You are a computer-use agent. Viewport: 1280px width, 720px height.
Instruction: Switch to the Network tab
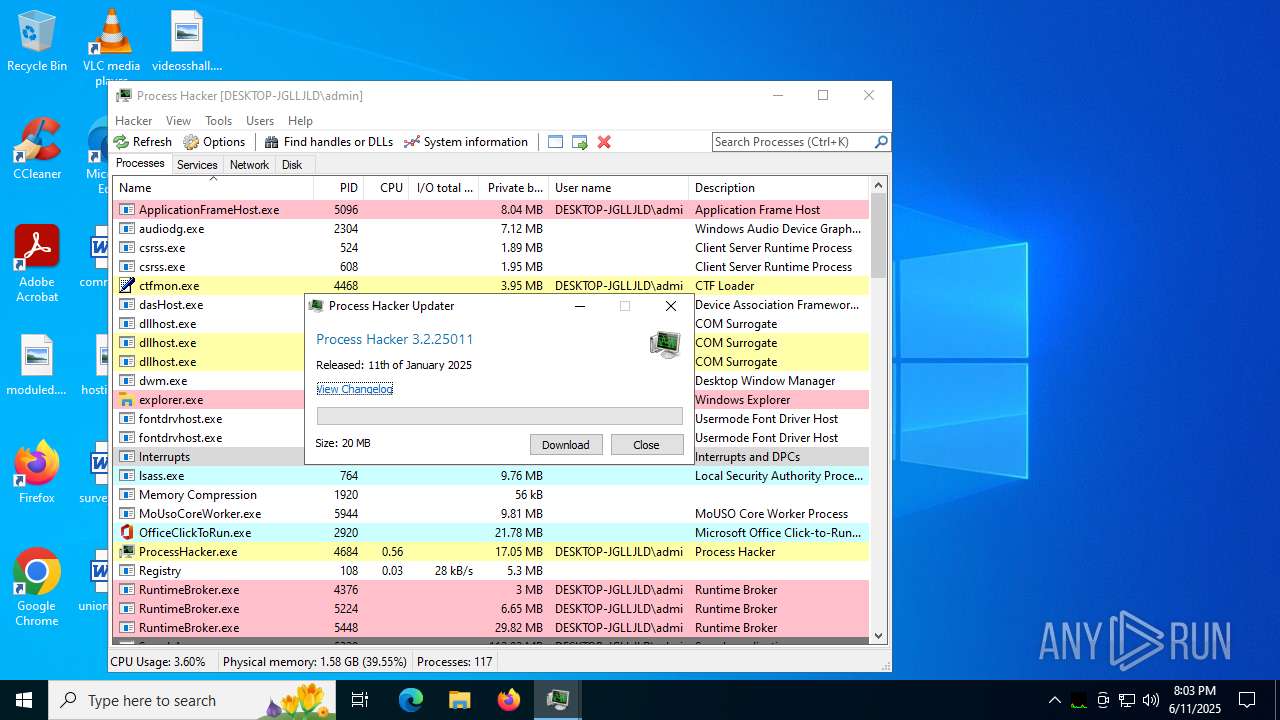point(249,165)
